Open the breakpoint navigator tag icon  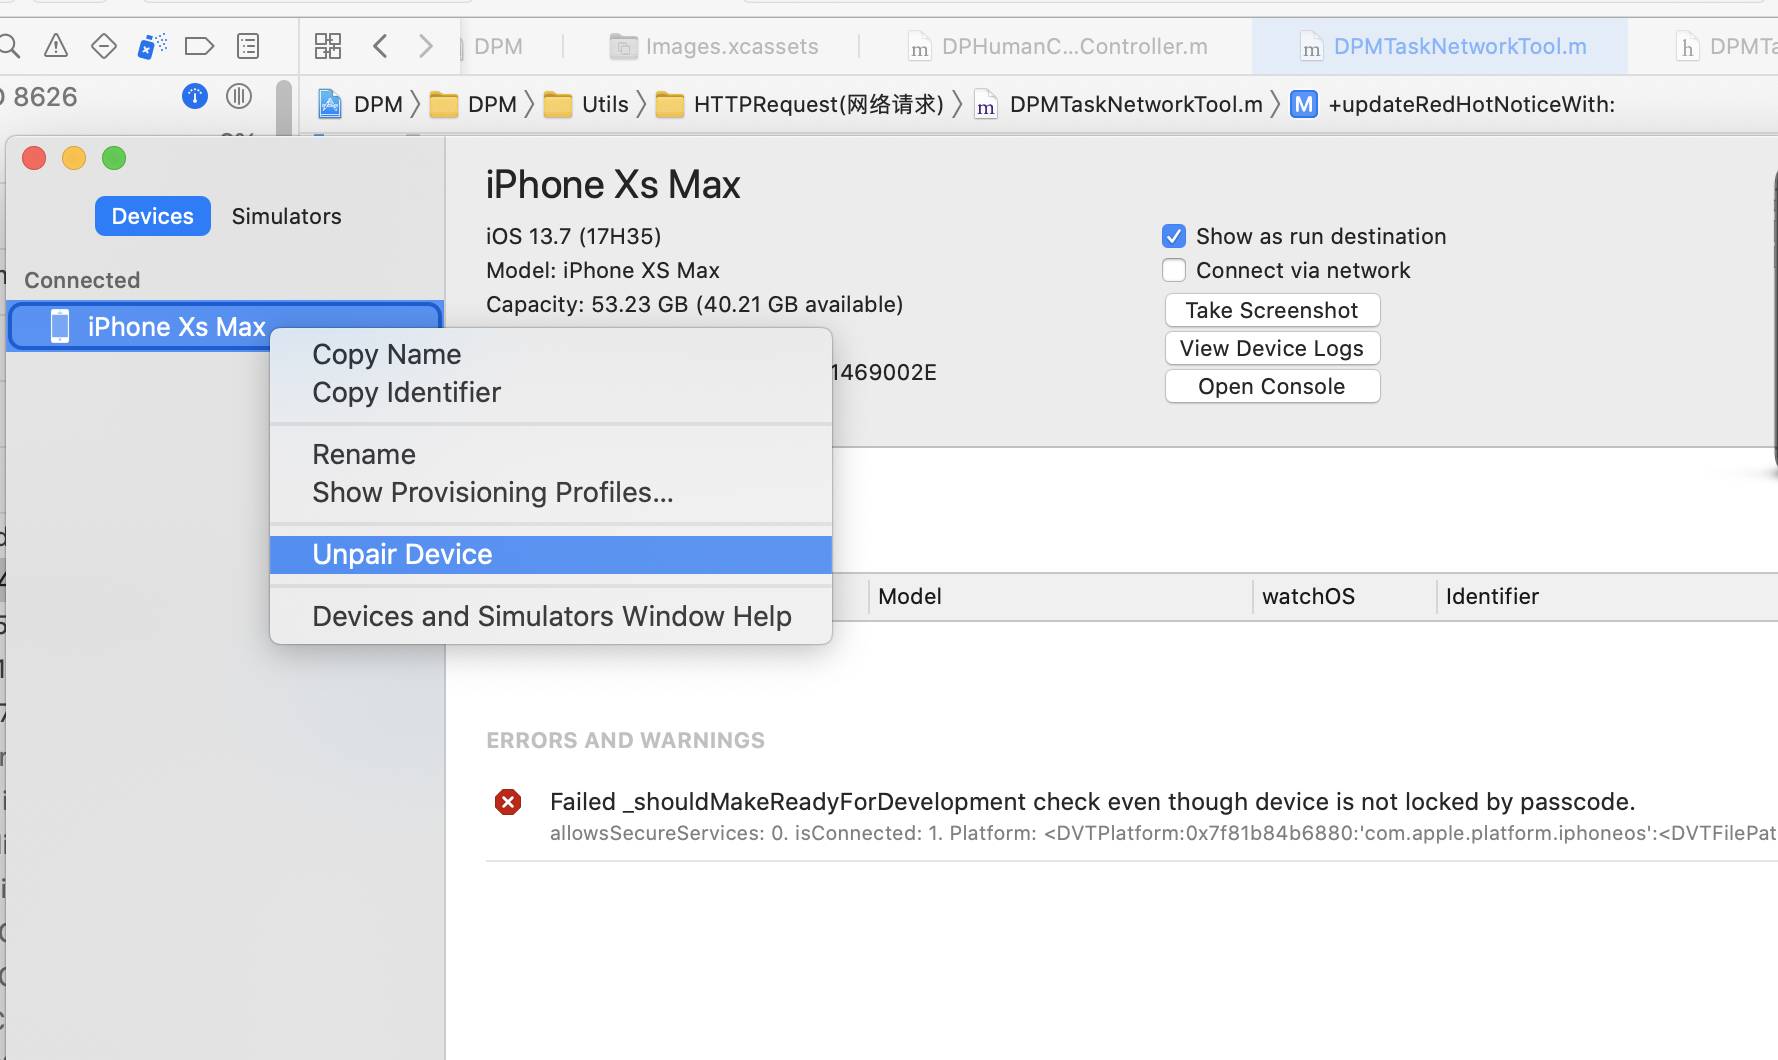(x=200, y=46)
